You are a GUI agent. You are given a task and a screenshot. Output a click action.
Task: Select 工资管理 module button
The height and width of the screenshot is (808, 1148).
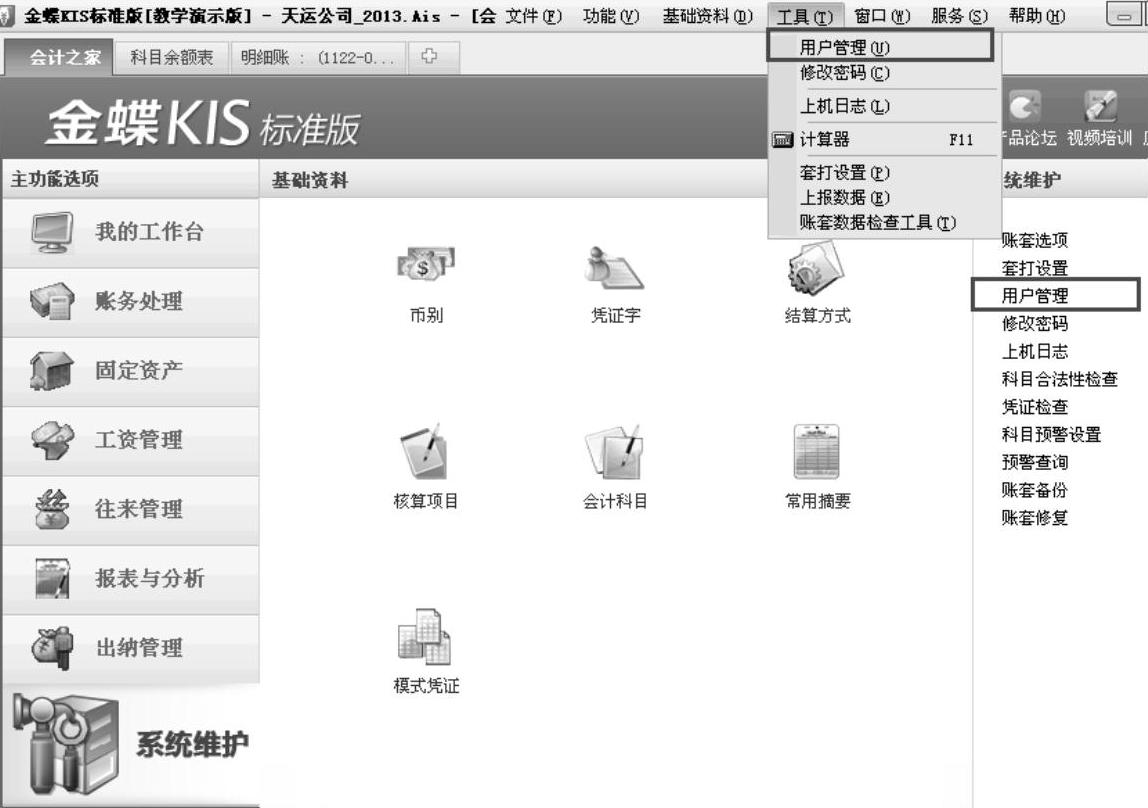(x=130, y=440)
